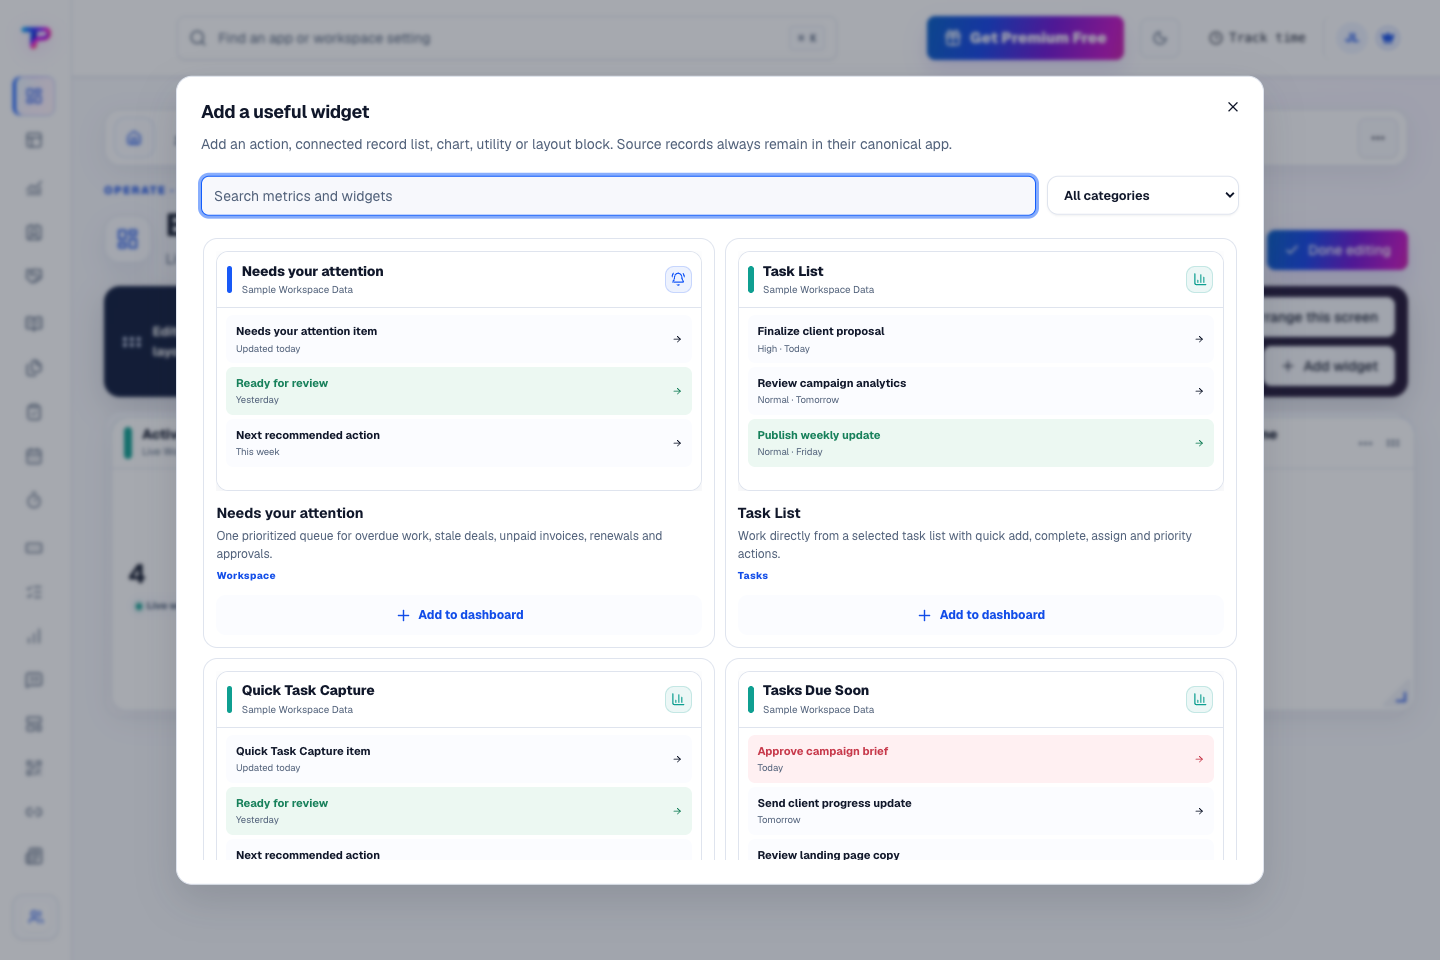Click the Tasks tag link

click(753, 576)
